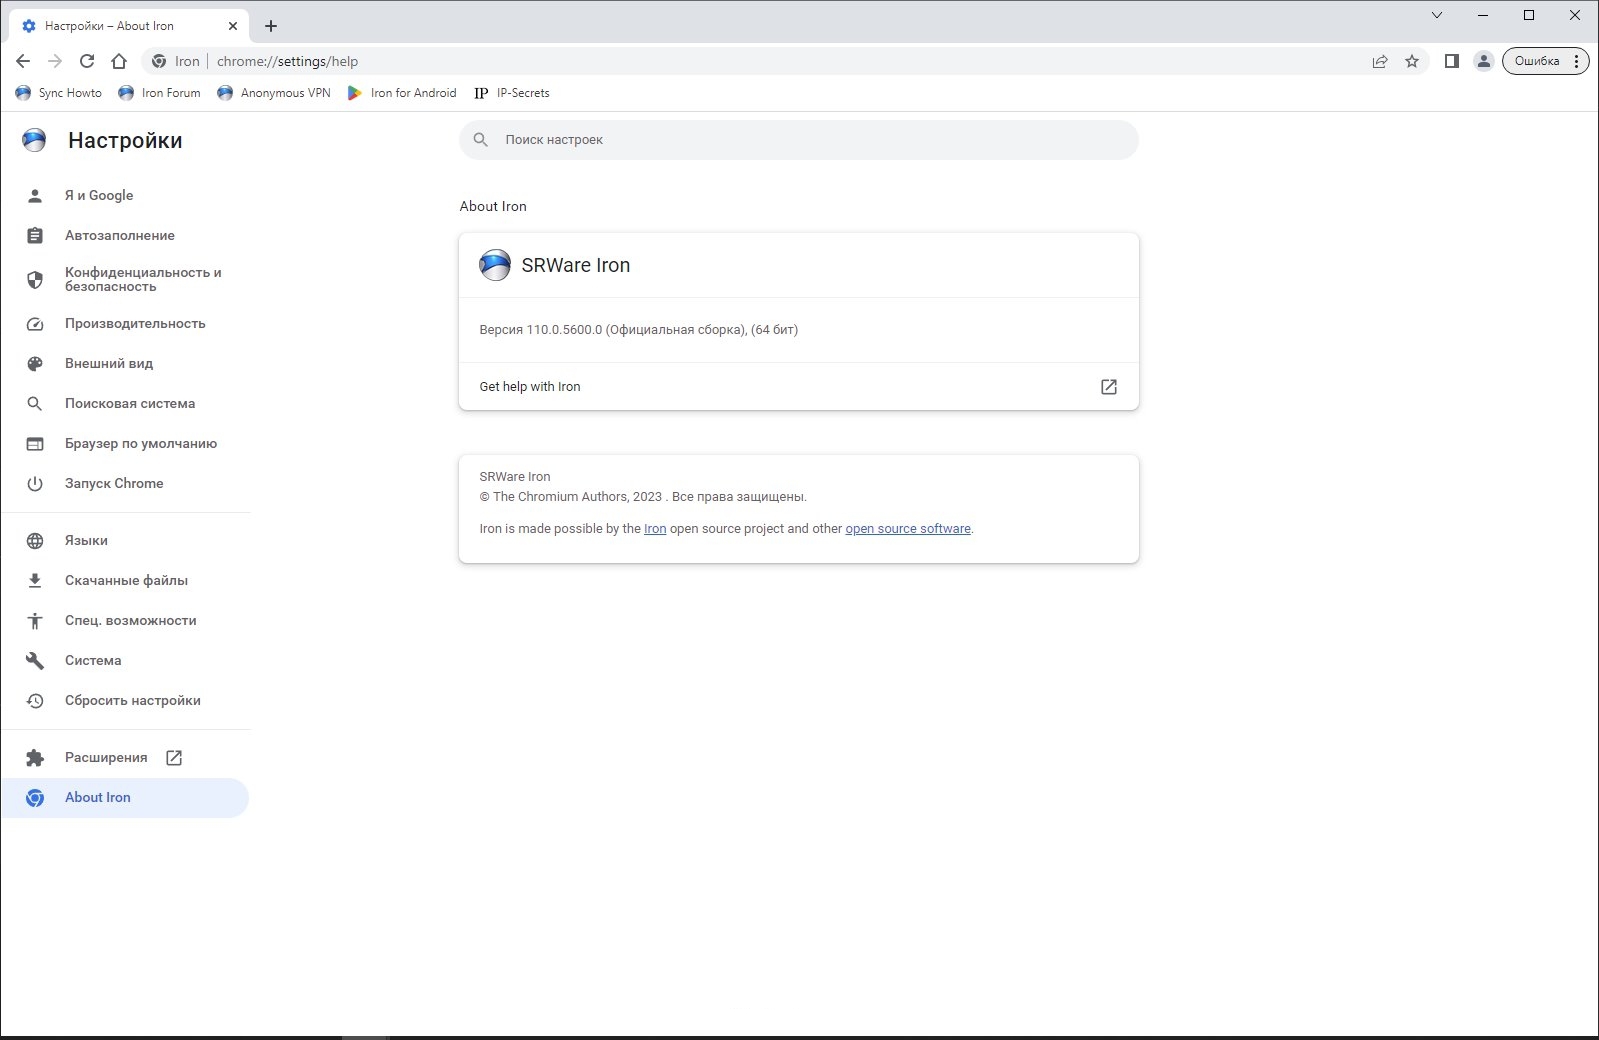Open the Iron open source project link

pos(655,529)
